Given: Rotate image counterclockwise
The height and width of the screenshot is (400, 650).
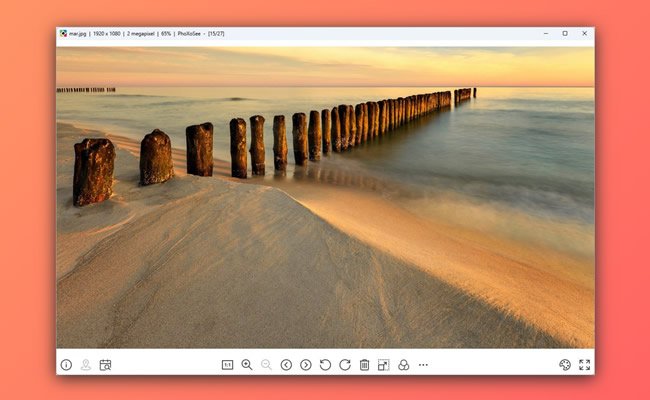Looking at the screenshot, I should (325, 365).
